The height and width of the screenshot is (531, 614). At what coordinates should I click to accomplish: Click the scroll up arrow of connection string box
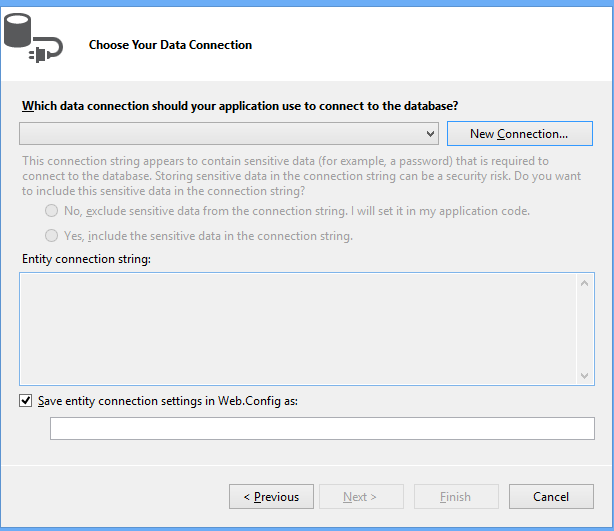pyautogui.click(x=586, y=282)
